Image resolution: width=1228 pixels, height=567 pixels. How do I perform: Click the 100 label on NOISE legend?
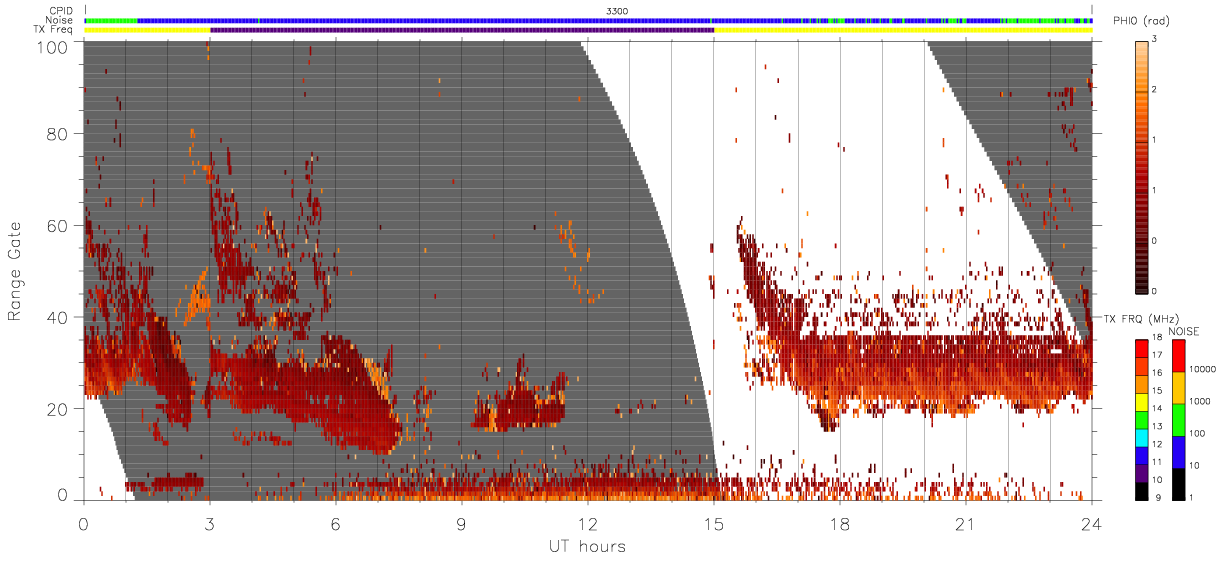pos(1197,433)
